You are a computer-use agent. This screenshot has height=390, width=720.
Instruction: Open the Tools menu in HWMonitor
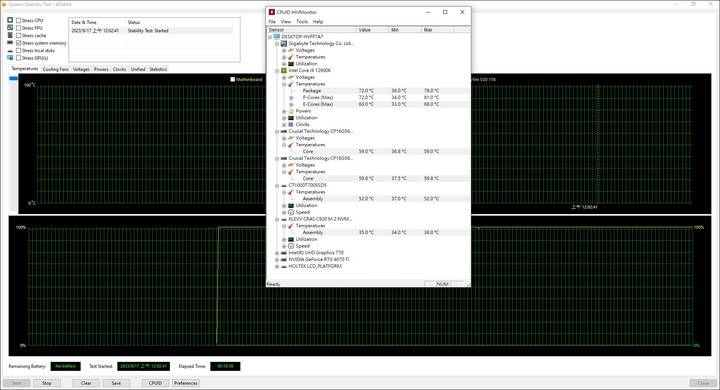point(302,22)
